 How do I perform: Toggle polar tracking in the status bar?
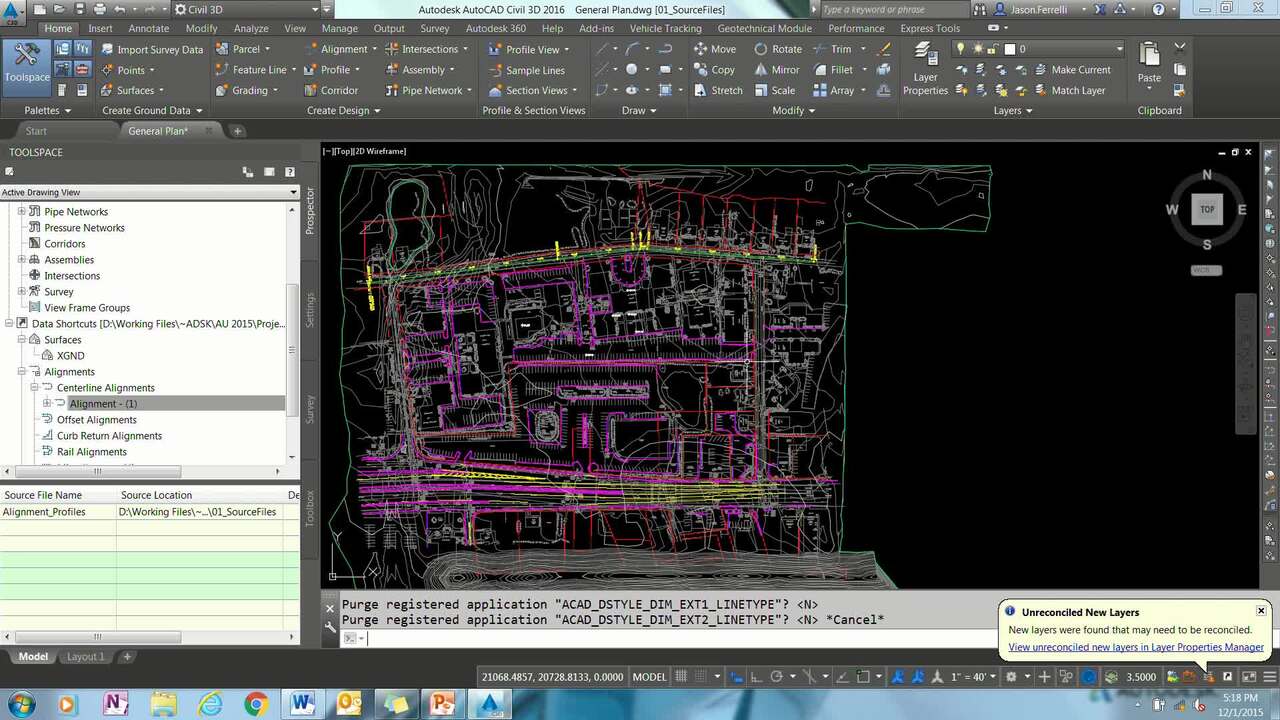tap(776, 677)
